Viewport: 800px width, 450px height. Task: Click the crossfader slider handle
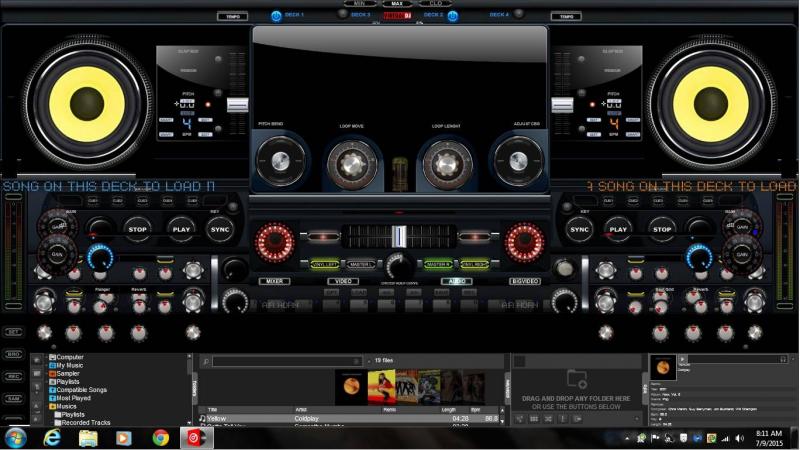[399, 236]
